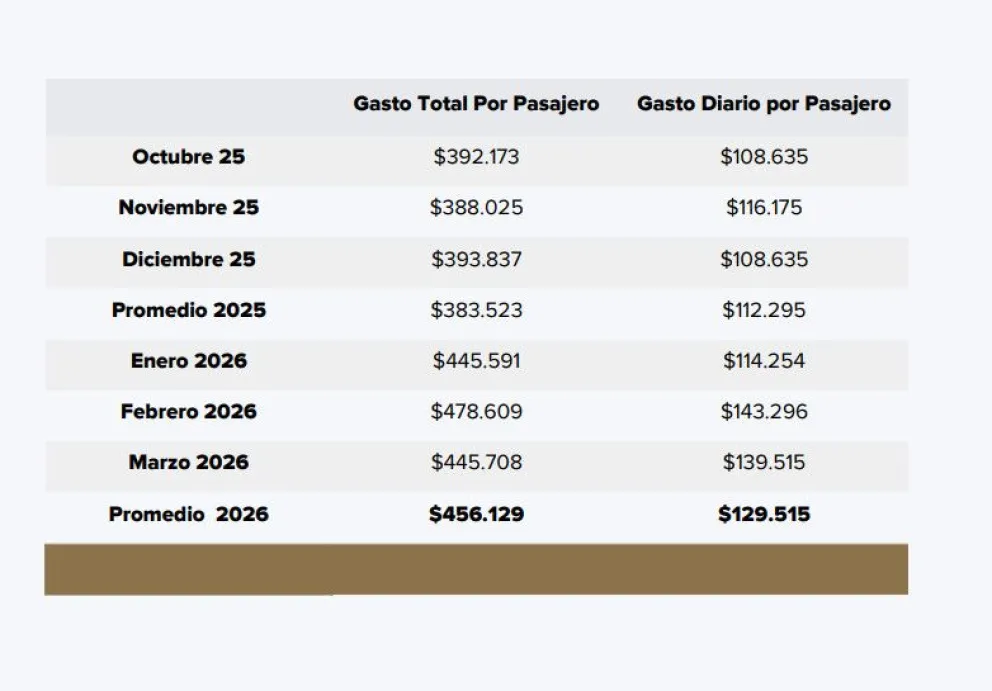Click the $143.296 daily spend value
992x691 pixels.
point(764,411)
